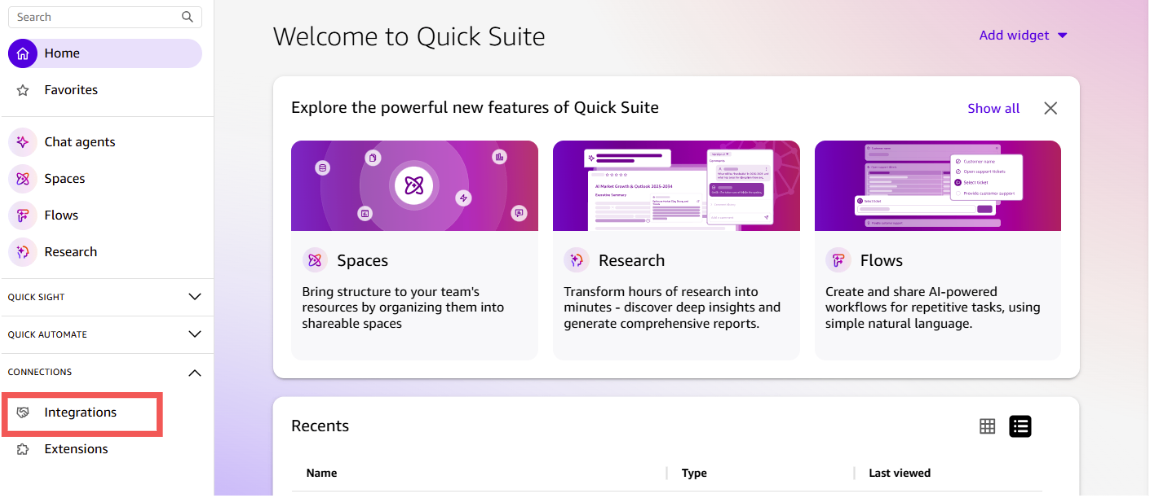
Task: Click the Spaces icon in sidebar
Action: point(23,179)
